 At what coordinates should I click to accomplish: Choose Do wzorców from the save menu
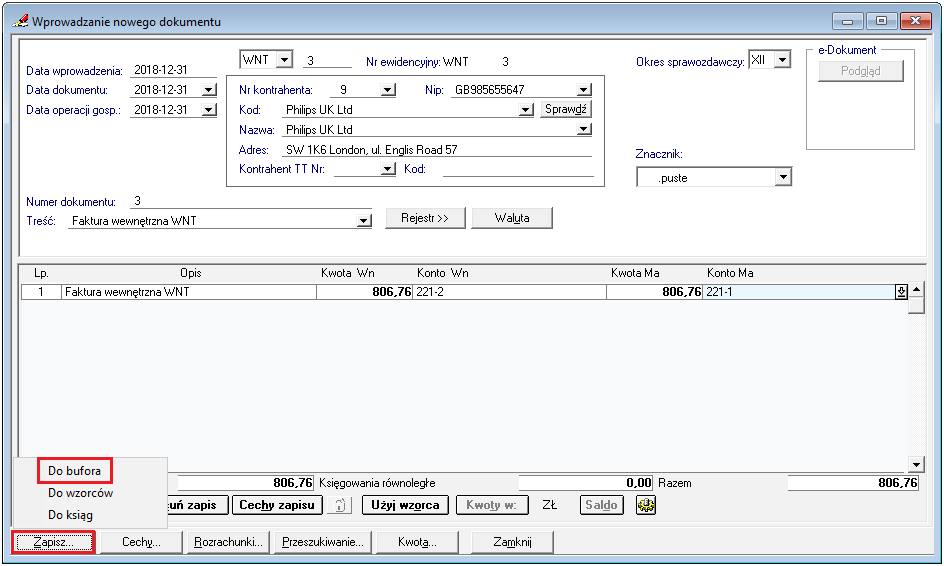pyautogui.click(x=81, y=493)
